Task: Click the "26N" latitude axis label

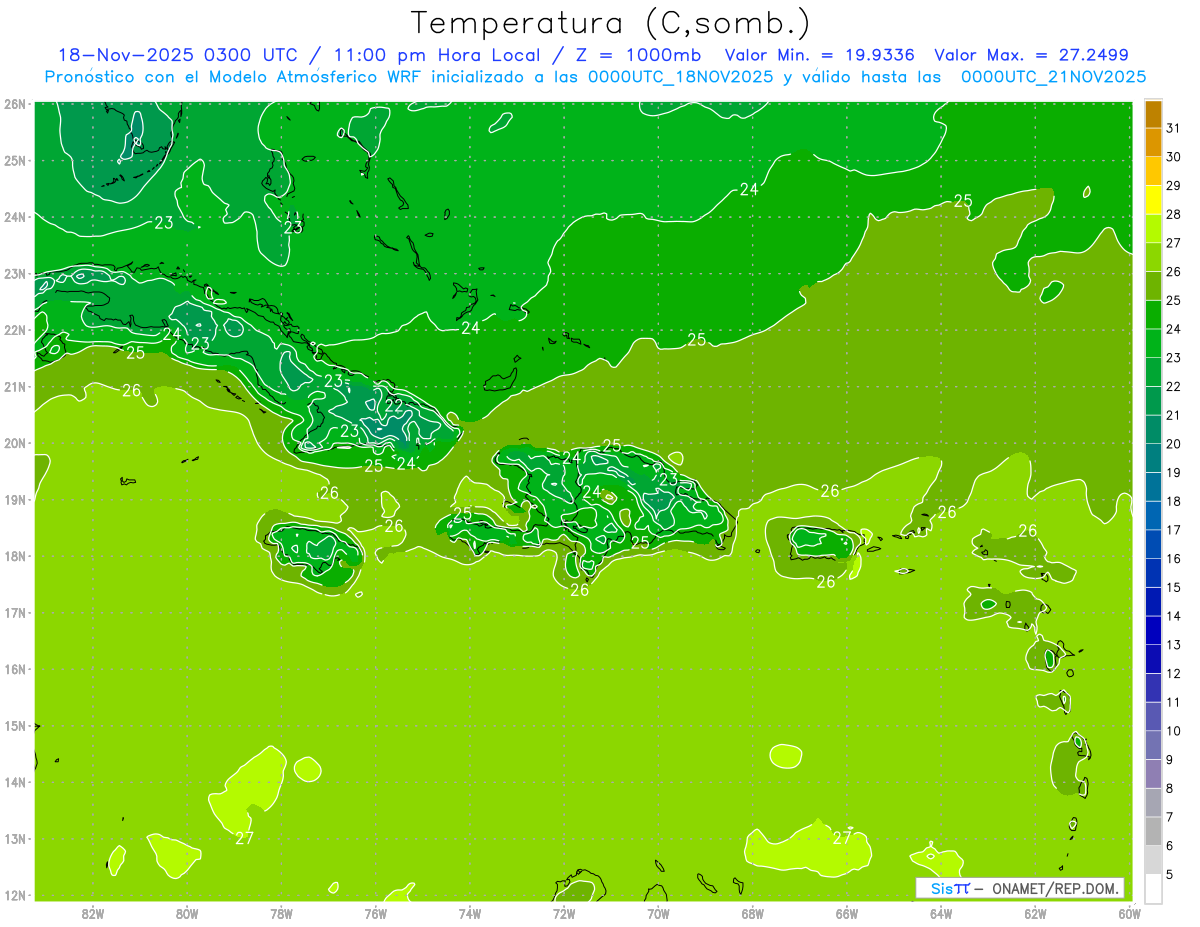Action: pos(15,104)
